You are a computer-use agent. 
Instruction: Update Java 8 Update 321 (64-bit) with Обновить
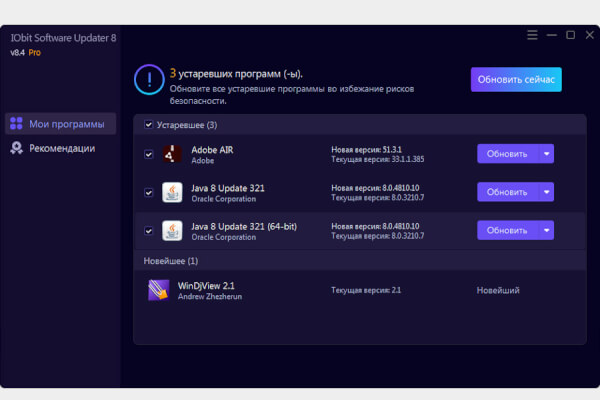508,230
